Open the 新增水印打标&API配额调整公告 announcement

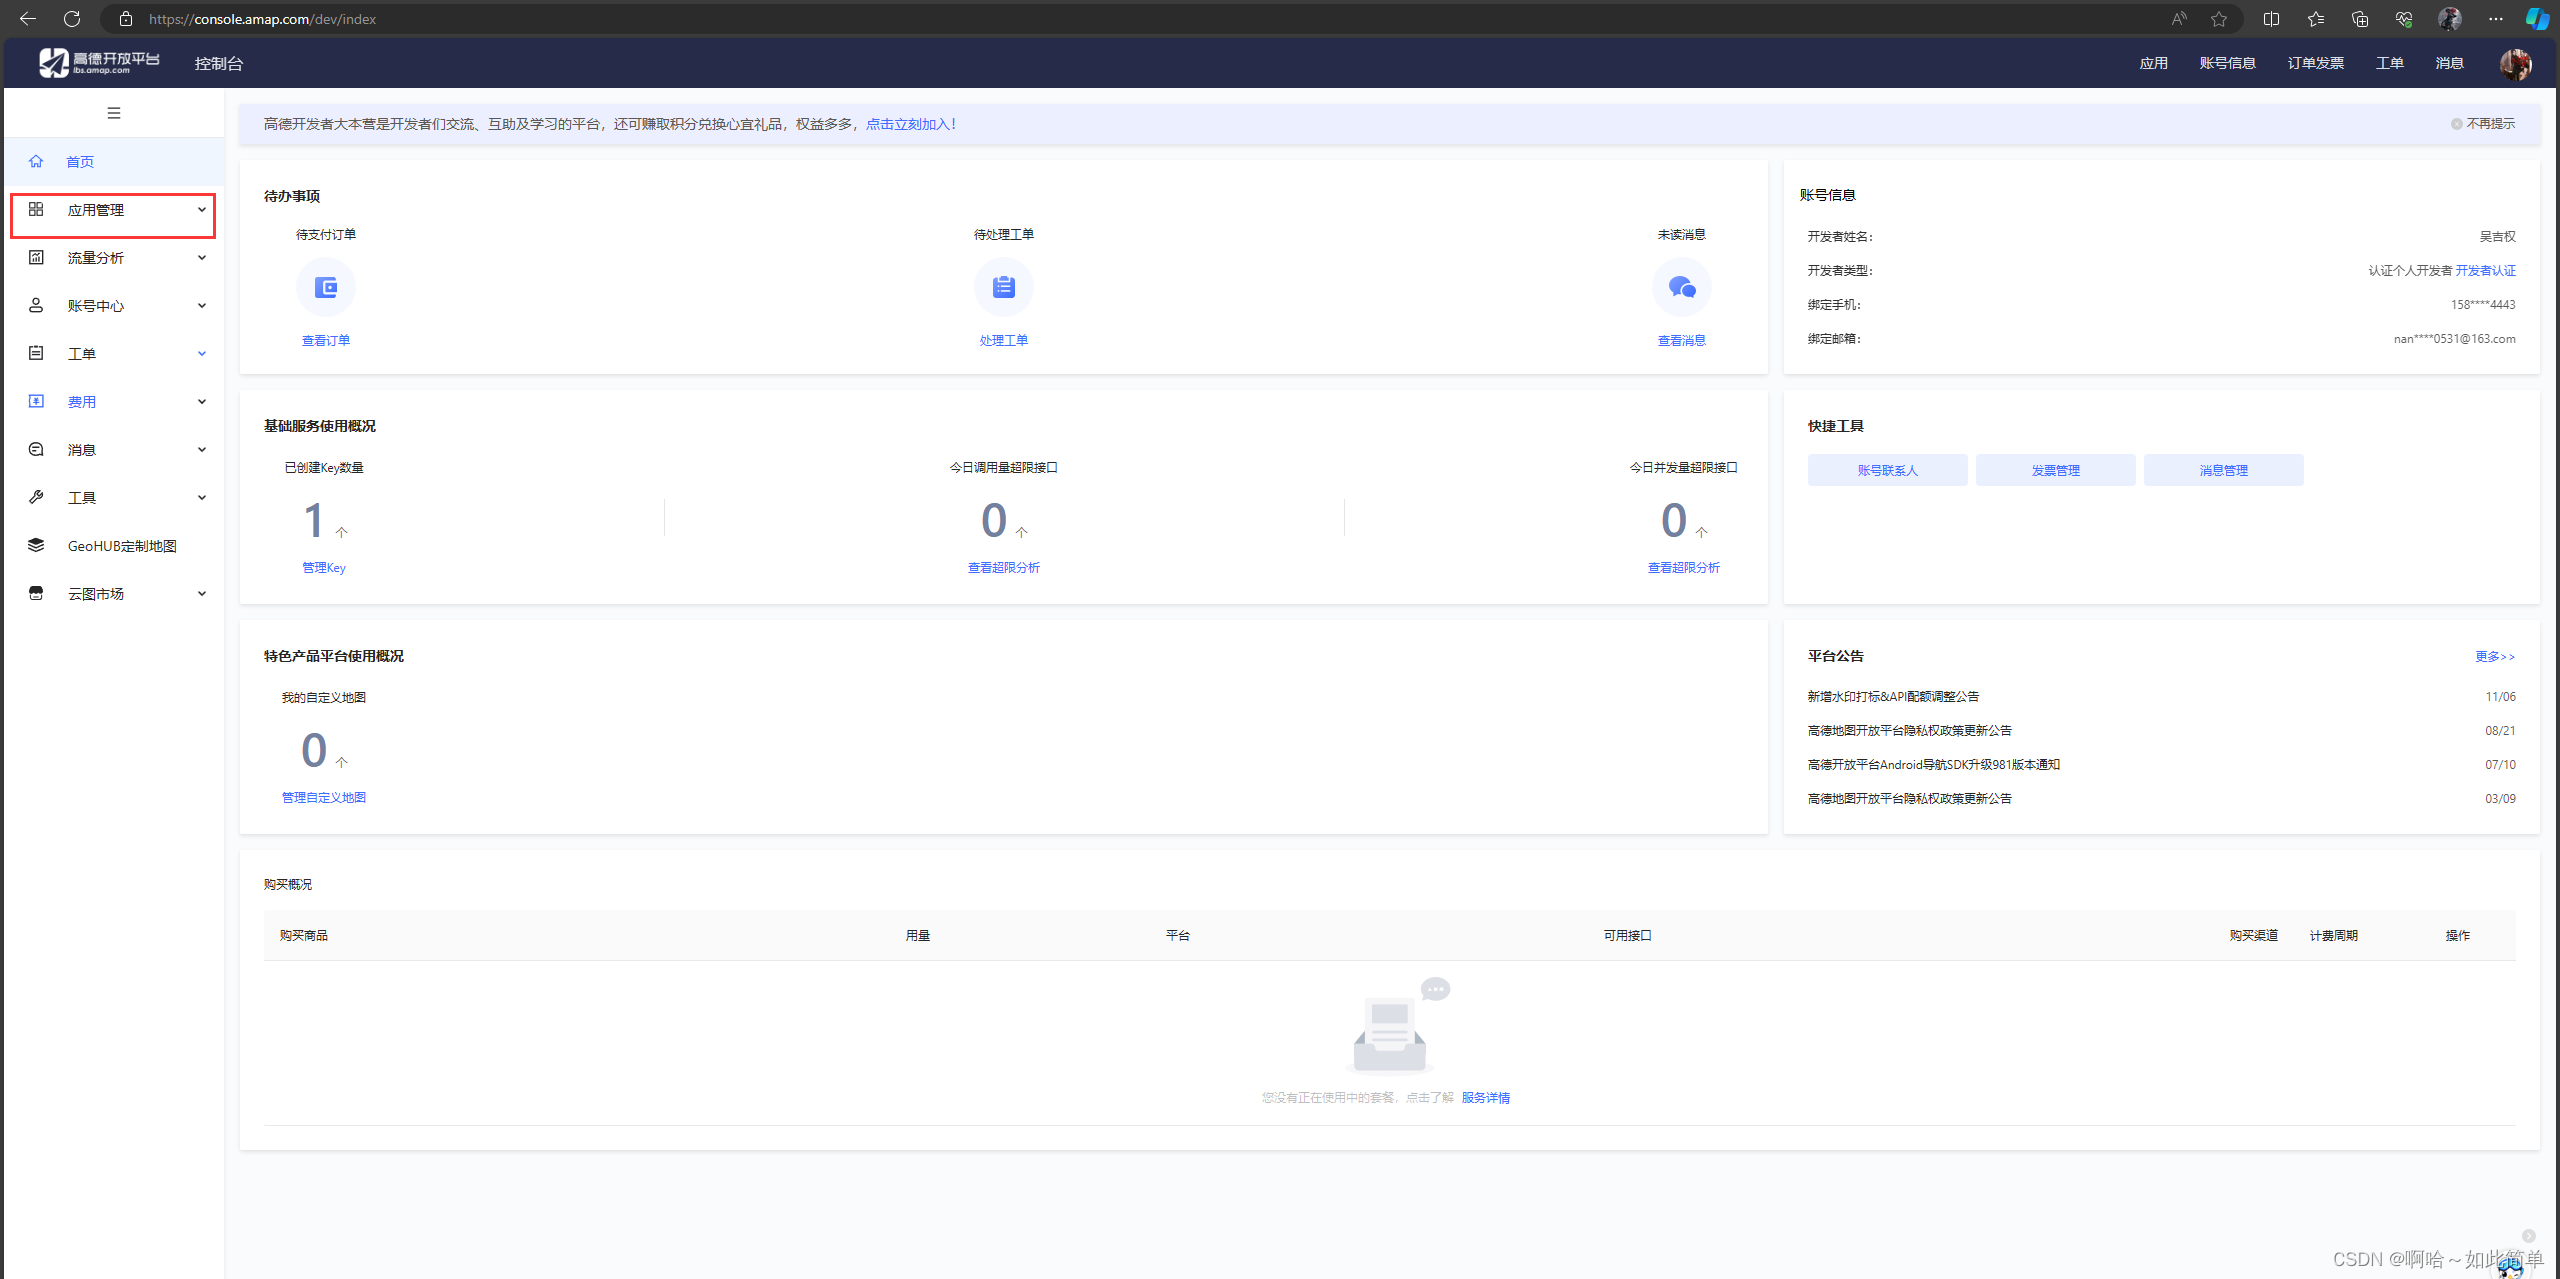coord(1893,697)
